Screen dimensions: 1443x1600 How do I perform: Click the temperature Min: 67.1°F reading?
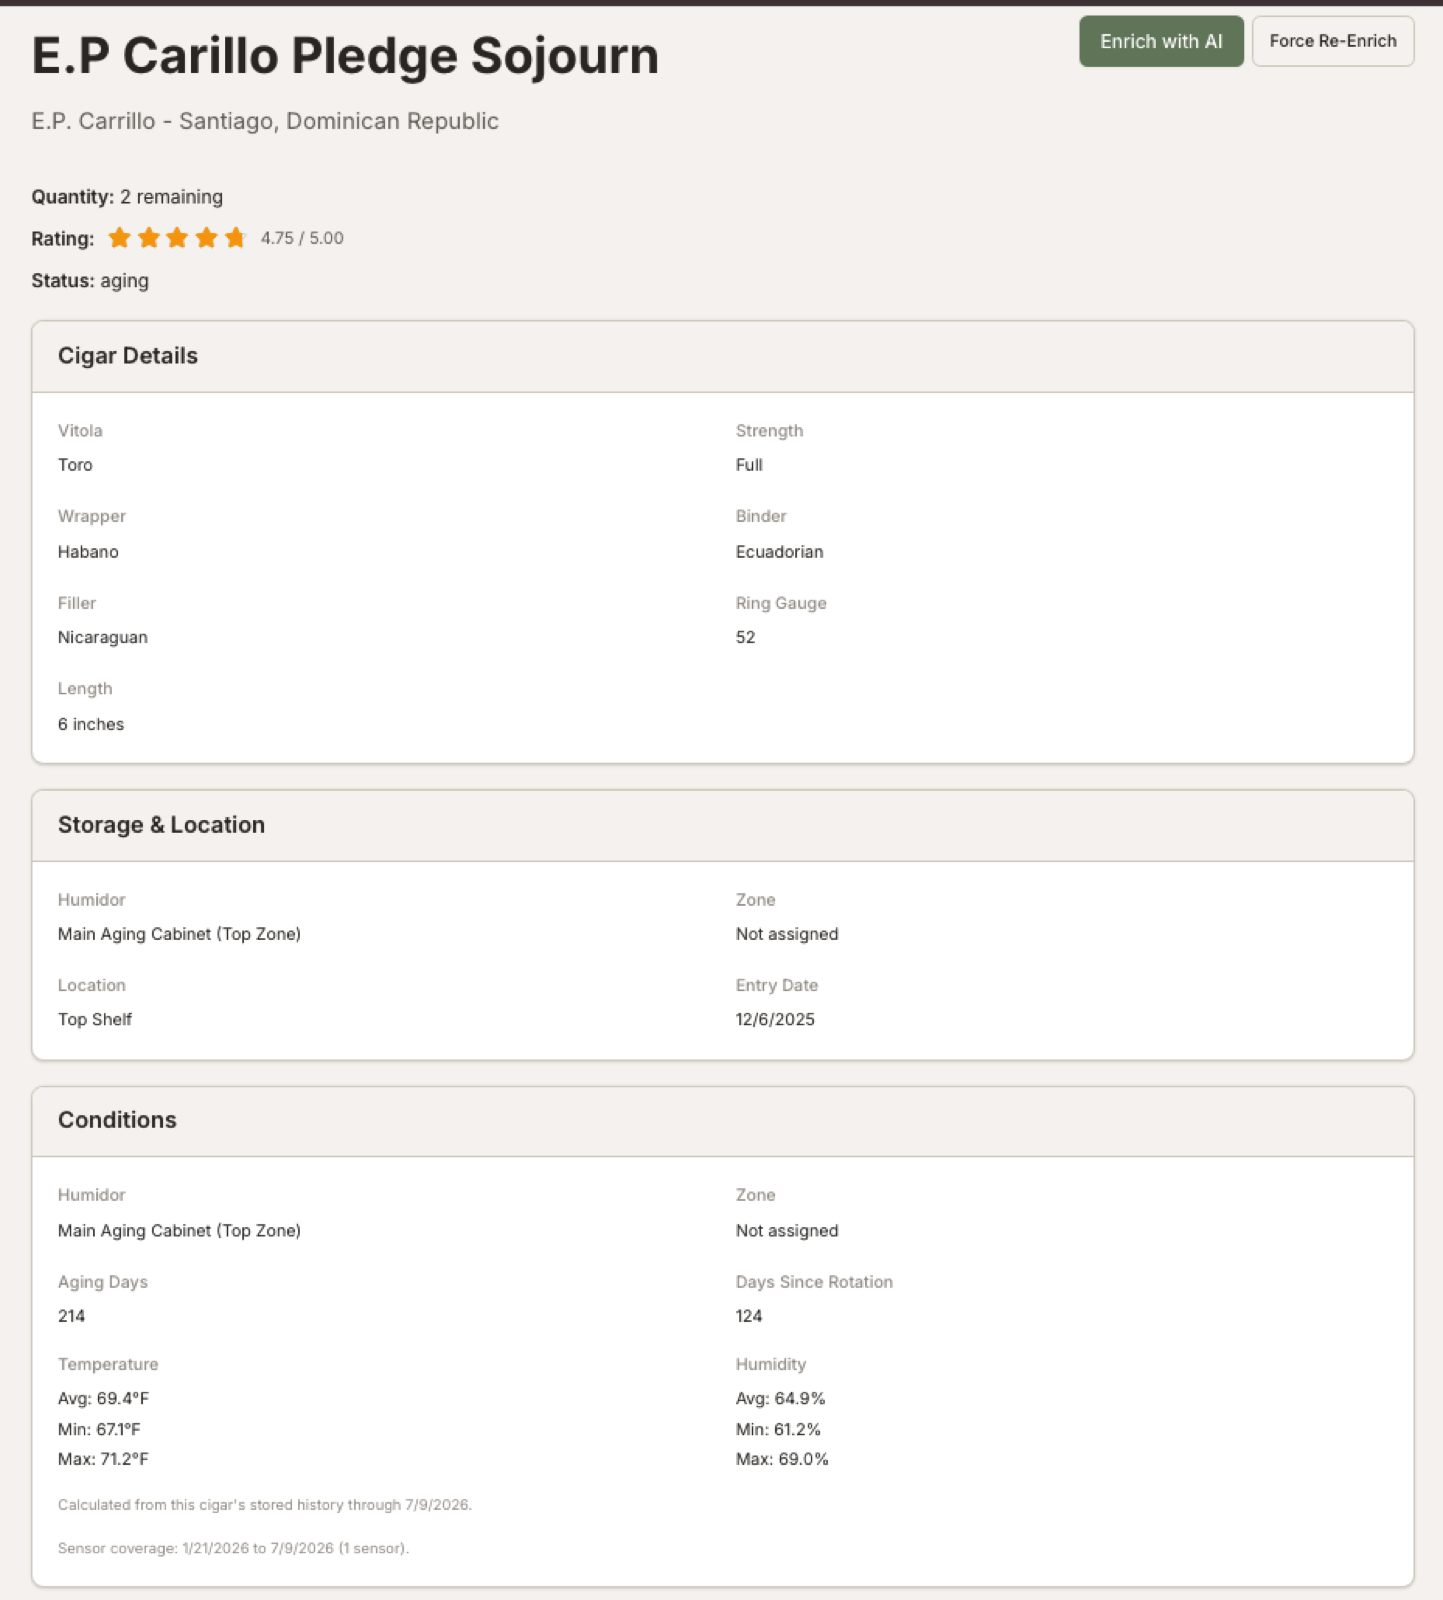(x=99, y=1430)
